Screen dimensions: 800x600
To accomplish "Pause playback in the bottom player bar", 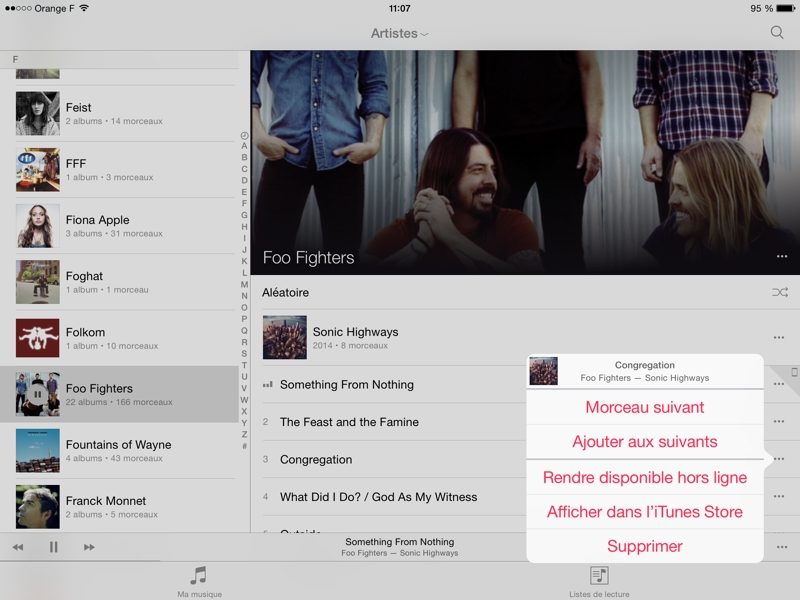I will pos(54,547).
